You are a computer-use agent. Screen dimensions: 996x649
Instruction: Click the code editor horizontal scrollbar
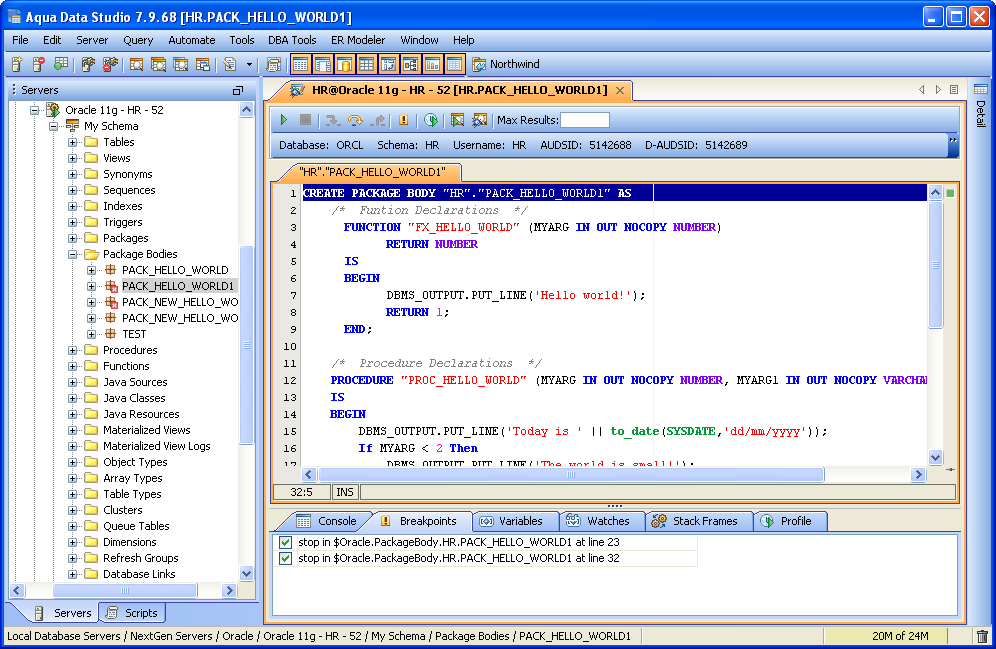570,475
